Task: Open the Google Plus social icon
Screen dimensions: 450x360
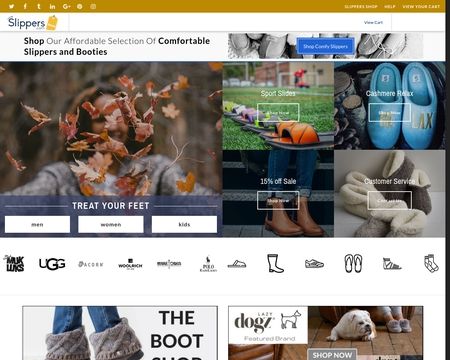Action: tap(66, 6)
